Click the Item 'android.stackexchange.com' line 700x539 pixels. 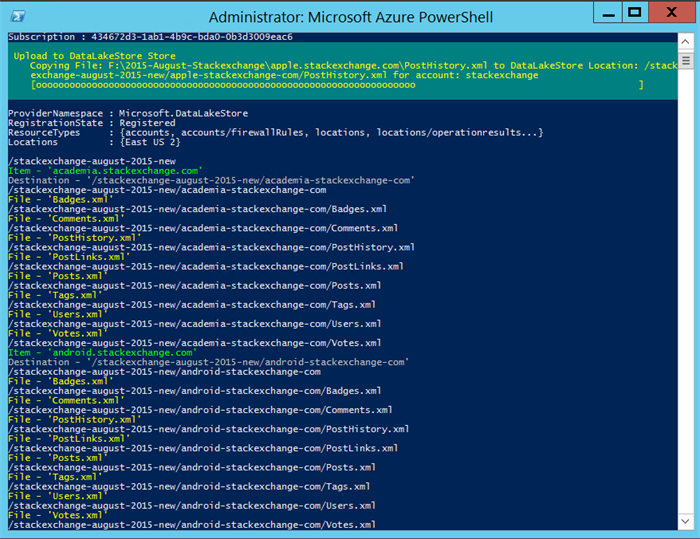101,352
